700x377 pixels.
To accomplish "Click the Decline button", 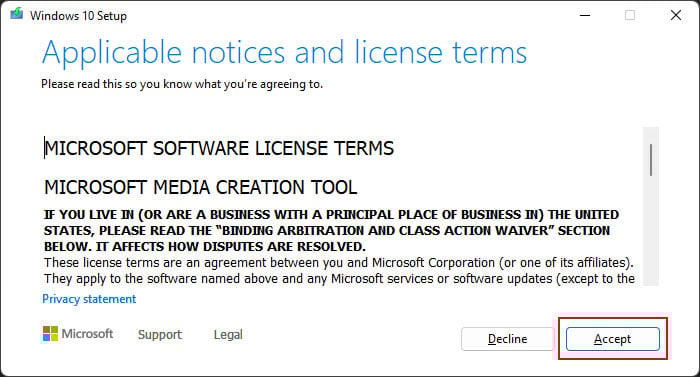I will pyautogui.click(x=507, y=339).
